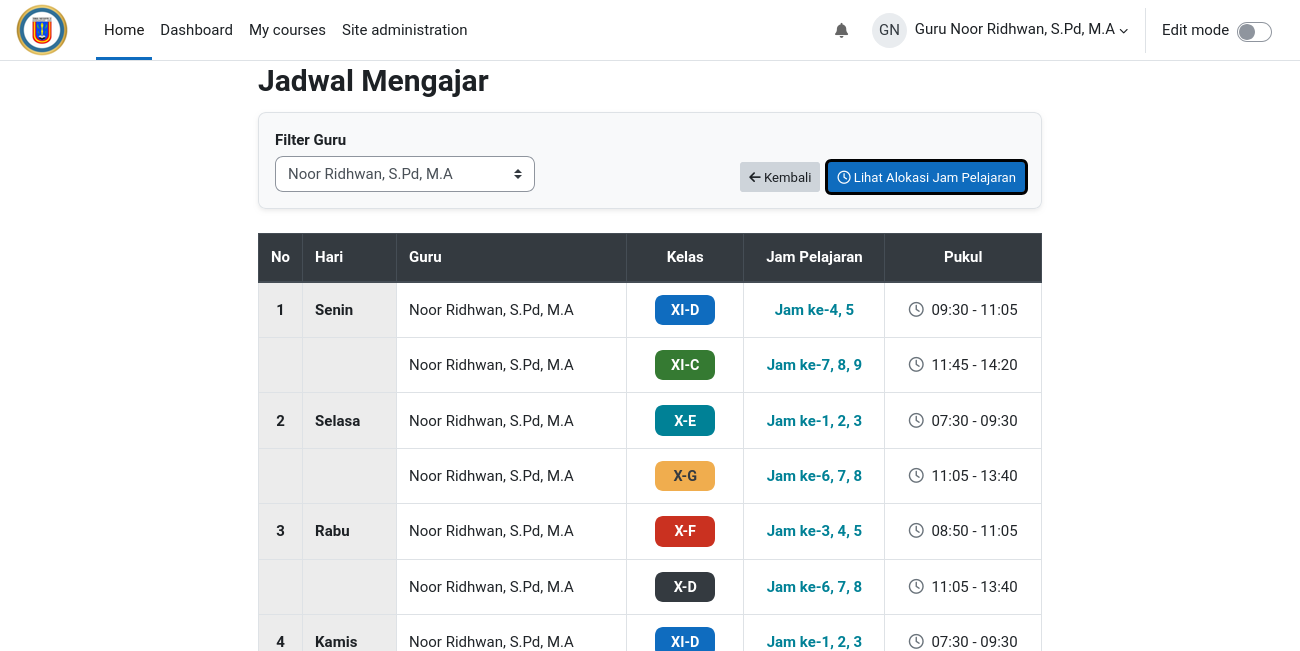Click the clock icon beside 07:30 - 09:30 Selasa
Image resolution: width=1300 pixels, height=651 pixels.
click(916, 421)
